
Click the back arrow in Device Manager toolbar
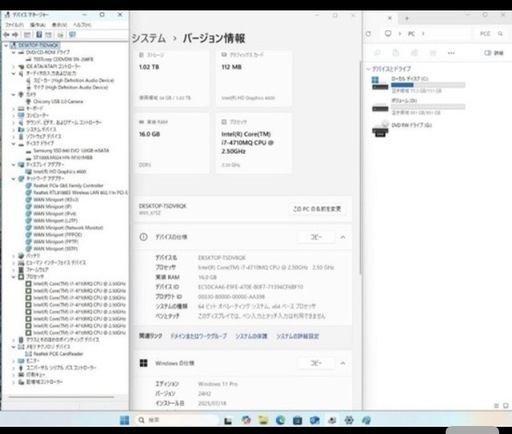point(6,35)
